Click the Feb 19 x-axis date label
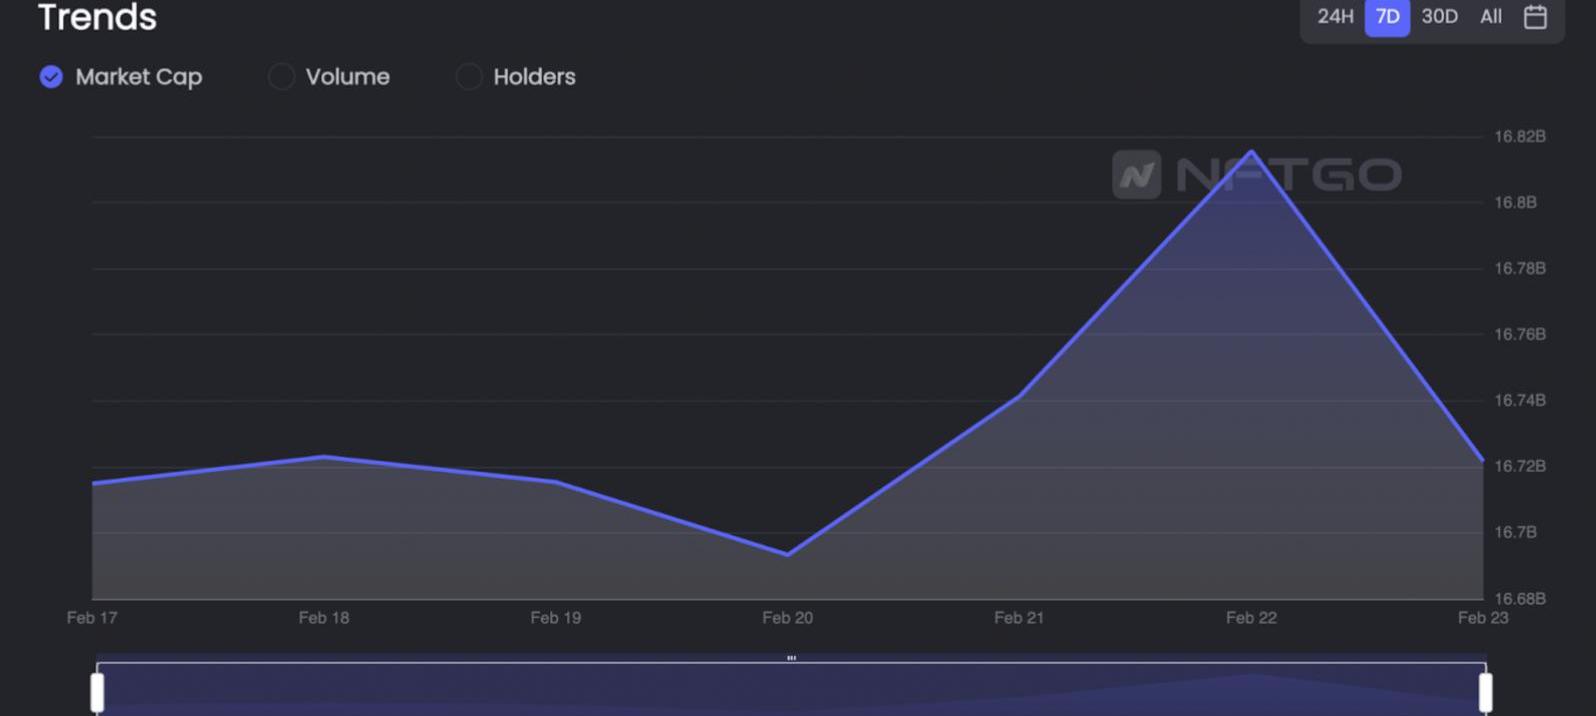Image resolution: width=1596 pixels, height=716 pixels. click(555, 618)
